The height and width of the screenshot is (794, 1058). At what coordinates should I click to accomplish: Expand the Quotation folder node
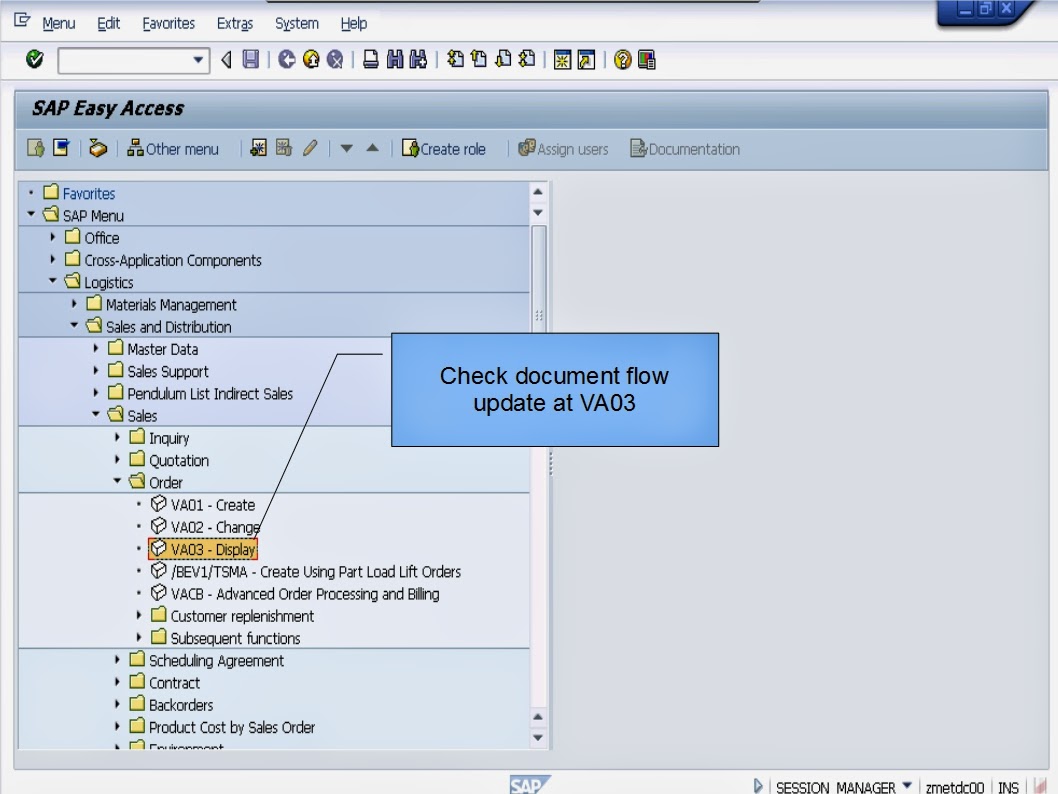tap(117, 459)
